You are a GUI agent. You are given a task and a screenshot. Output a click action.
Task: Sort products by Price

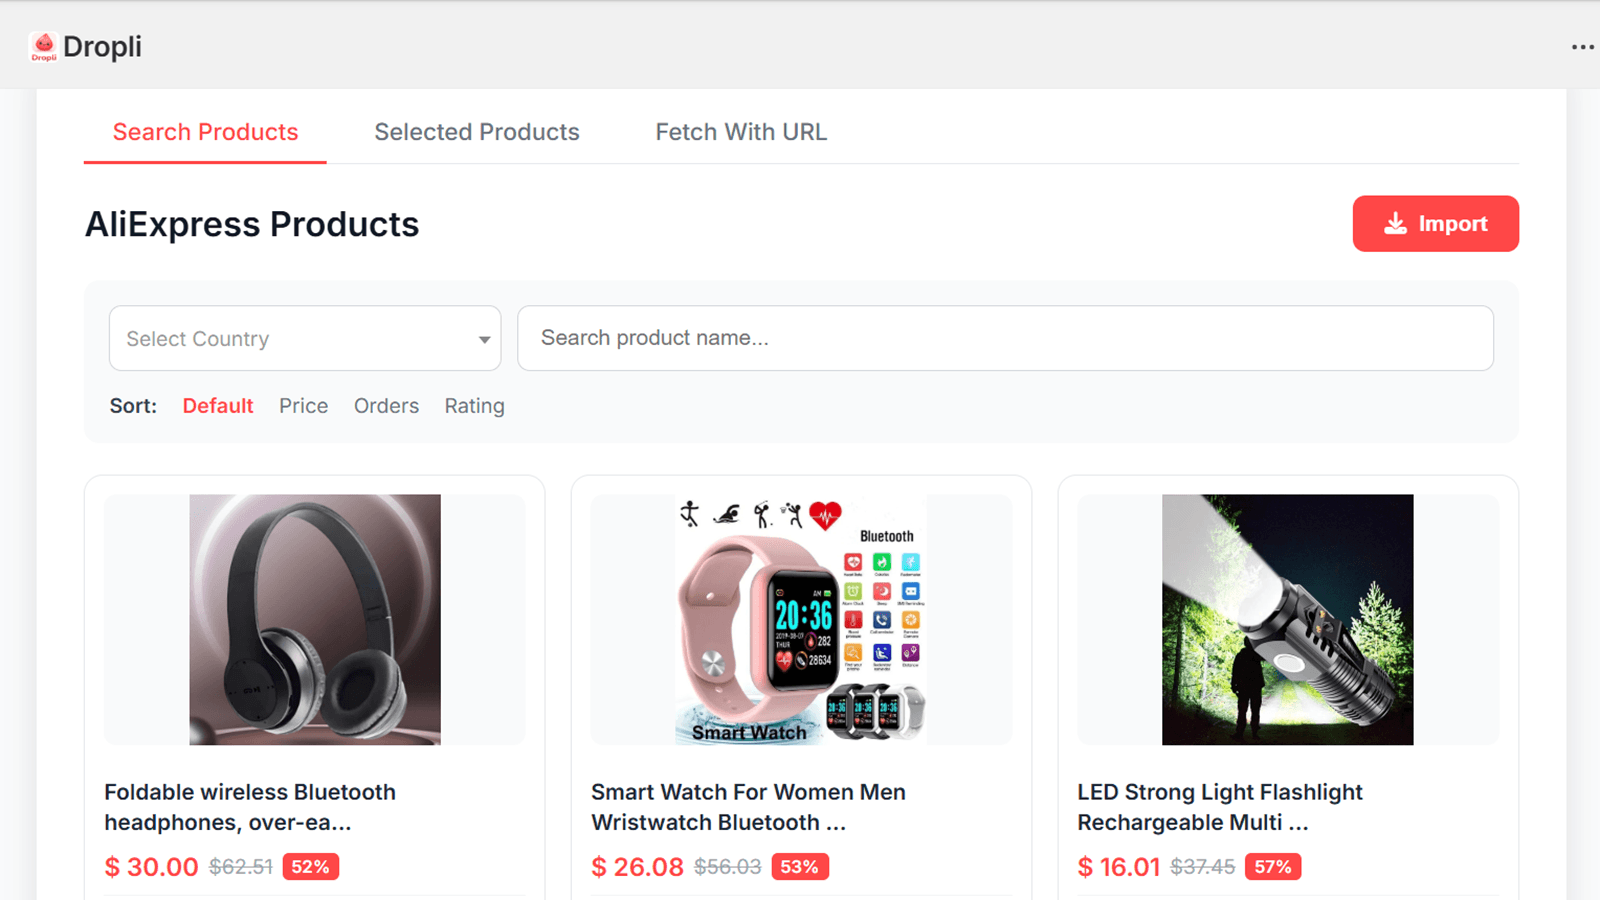(303, 406)
